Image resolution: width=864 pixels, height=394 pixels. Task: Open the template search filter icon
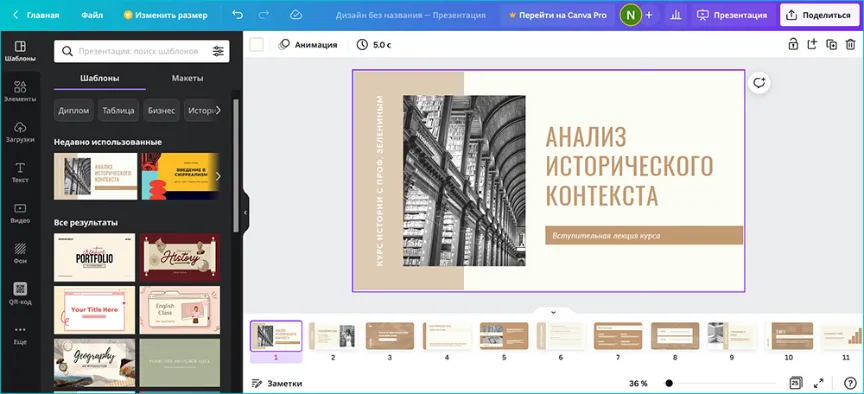tap(218, 51)
